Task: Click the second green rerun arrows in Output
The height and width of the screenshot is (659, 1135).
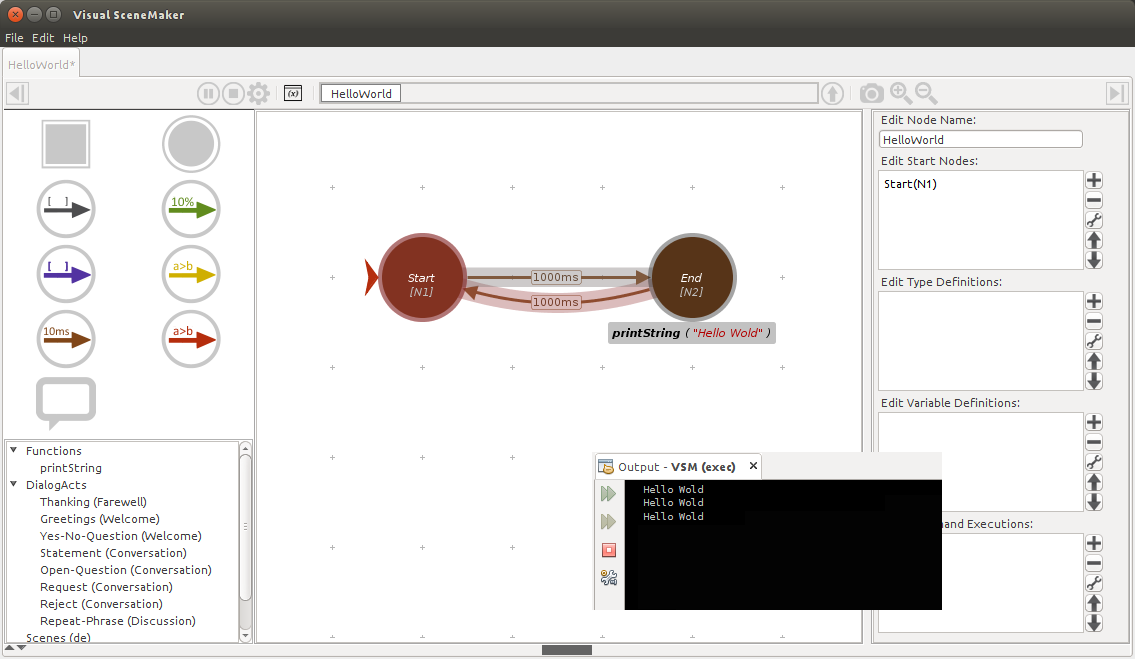Action: click(x=609, y=521)
